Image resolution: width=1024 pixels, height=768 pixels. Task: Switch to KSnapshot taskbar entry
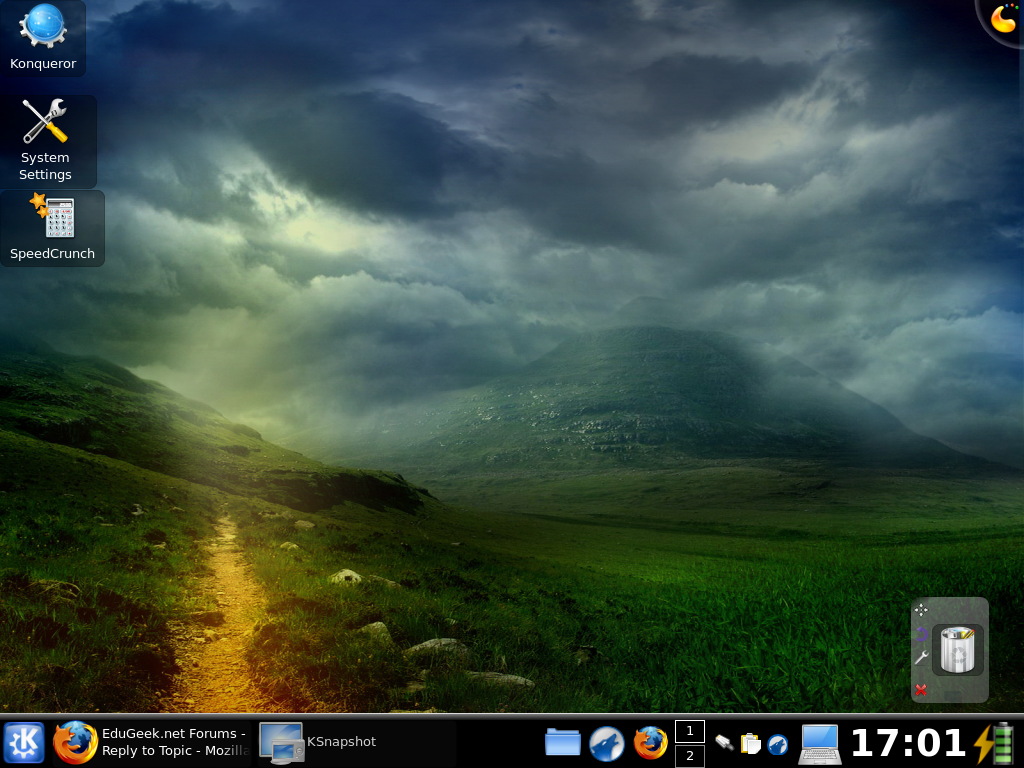point(357,743)
